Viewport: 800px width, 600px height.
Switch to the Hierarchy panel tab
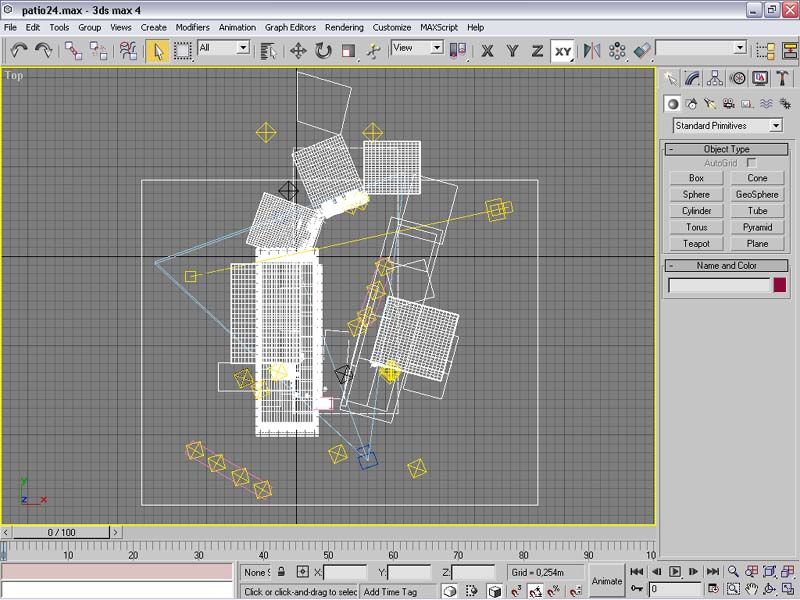coord(715,78)
